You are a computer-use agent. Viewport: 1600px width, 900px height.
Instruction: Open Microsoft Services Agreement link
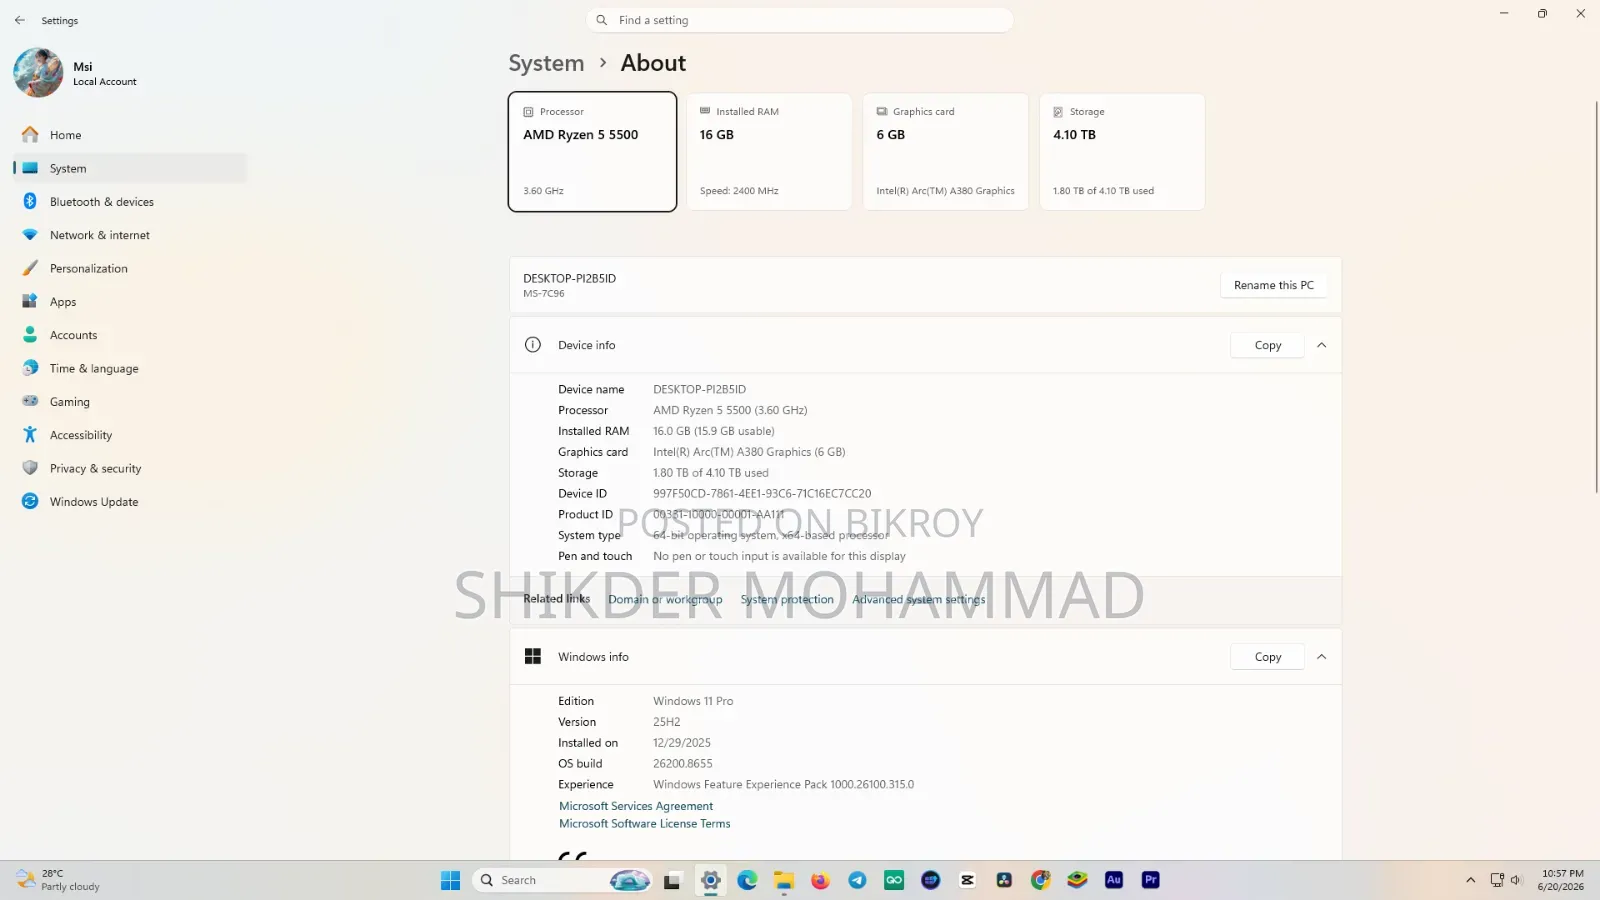coord(636,806)
